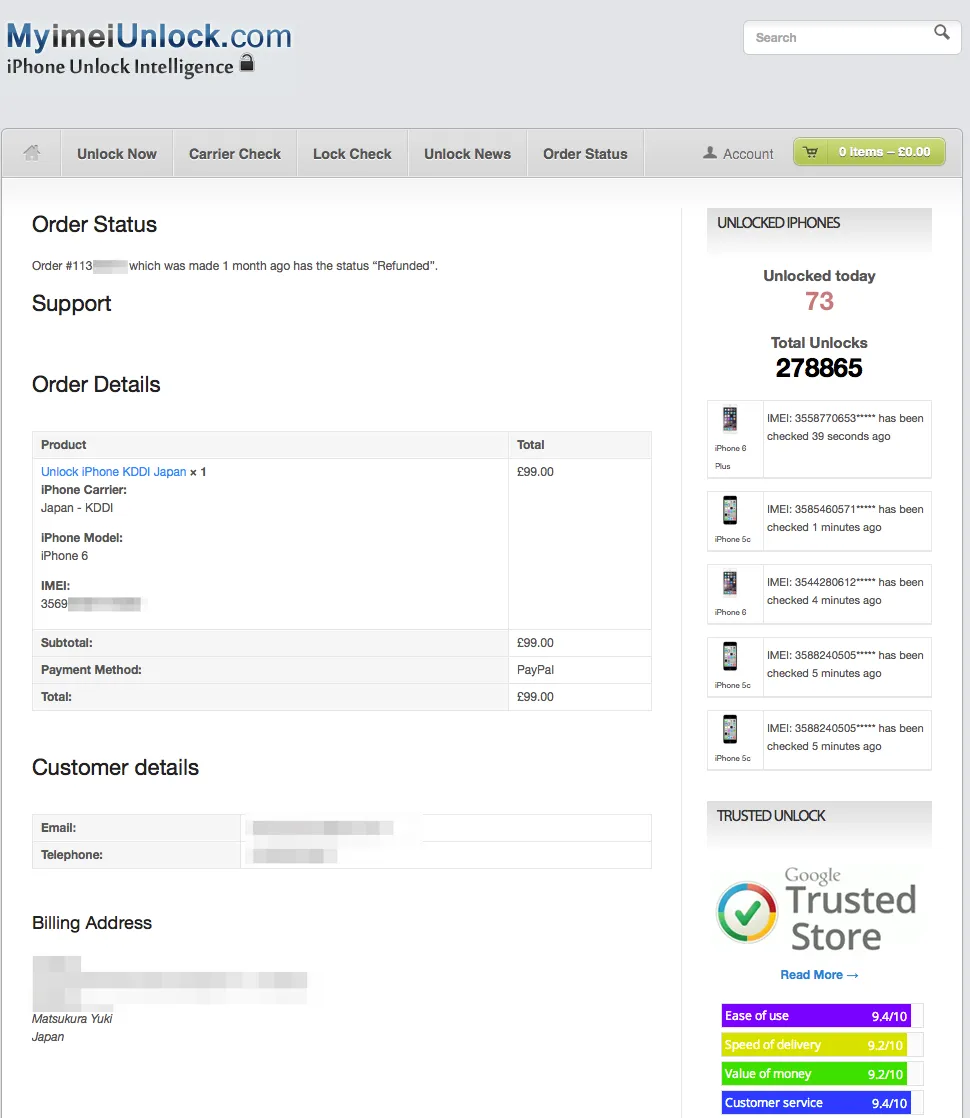Follow the Read More link

pos(819,975)
